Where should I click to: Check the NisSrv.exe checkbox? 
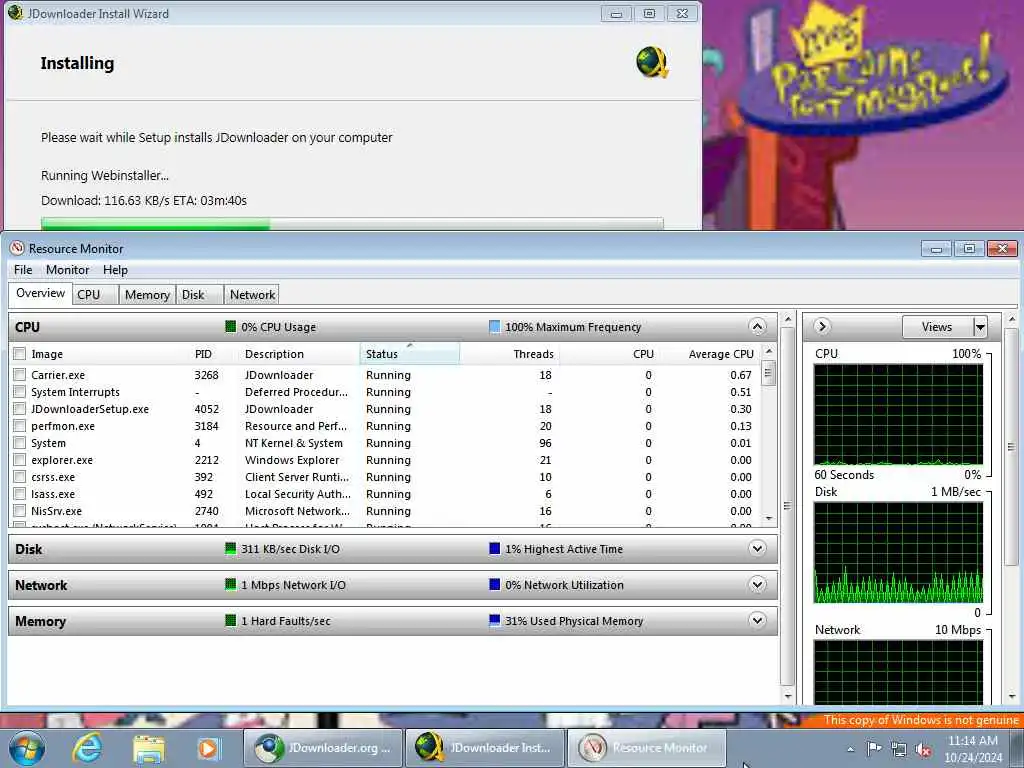pyautogui.click(x=20, y=510)
